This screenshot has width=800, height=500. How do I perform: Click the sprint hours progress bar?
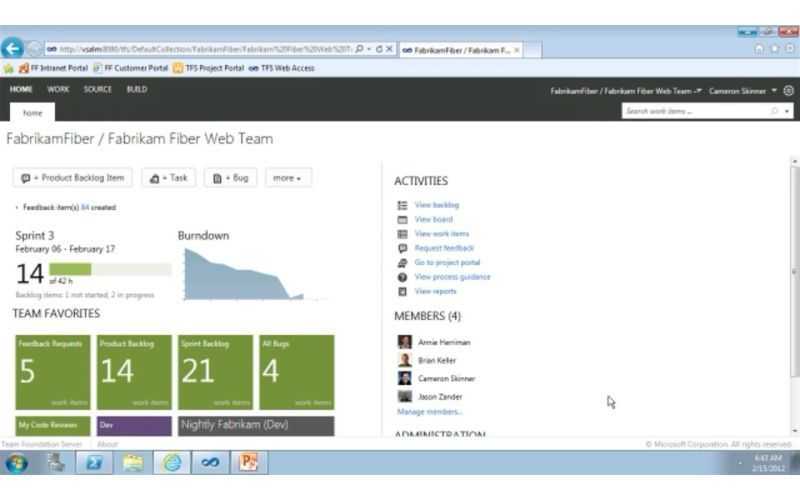click(x=110, y=269)
